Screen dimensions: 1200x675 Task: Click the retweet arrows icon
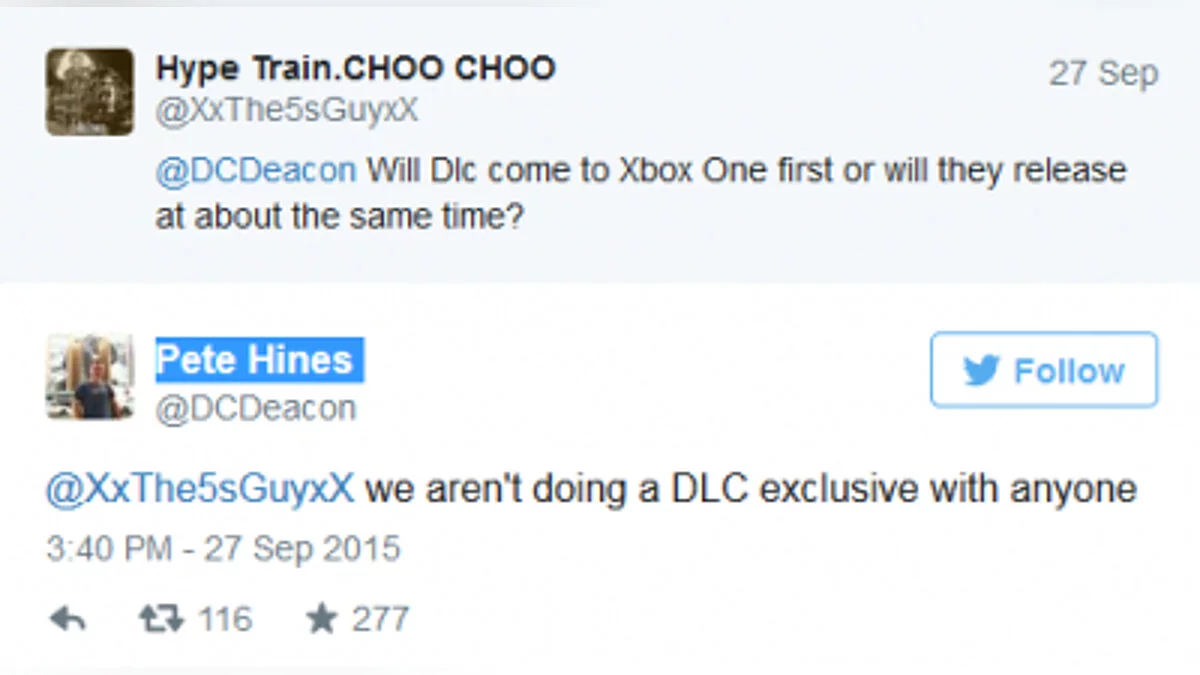[x=160, y=620]
